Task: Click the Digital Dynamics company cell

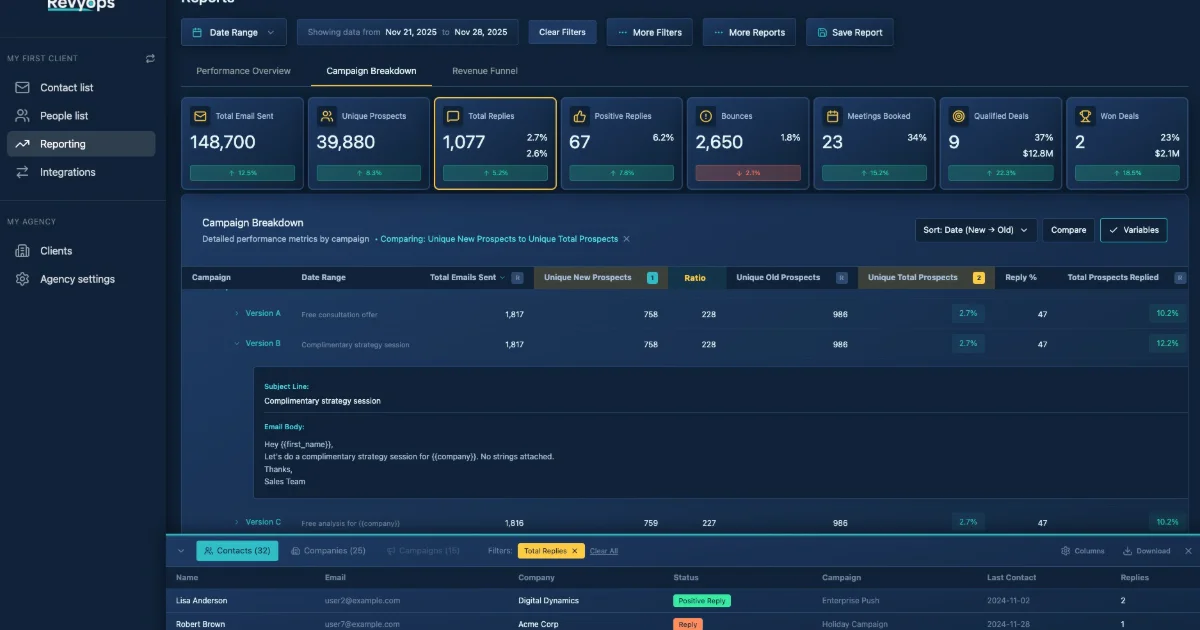Action: [x=548, y=601]
